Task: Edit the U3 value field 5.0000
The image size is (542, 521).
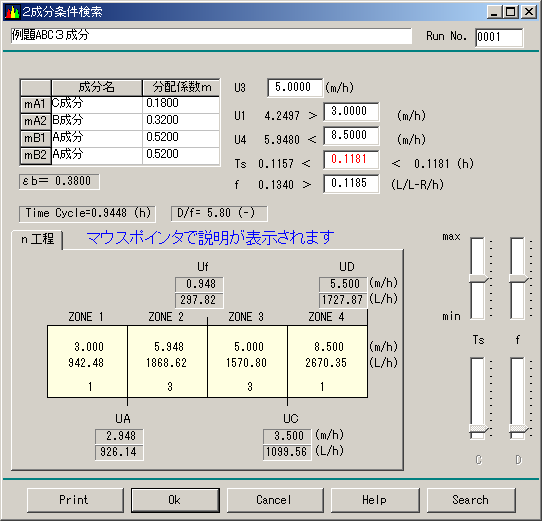Action: click(295, 87)
